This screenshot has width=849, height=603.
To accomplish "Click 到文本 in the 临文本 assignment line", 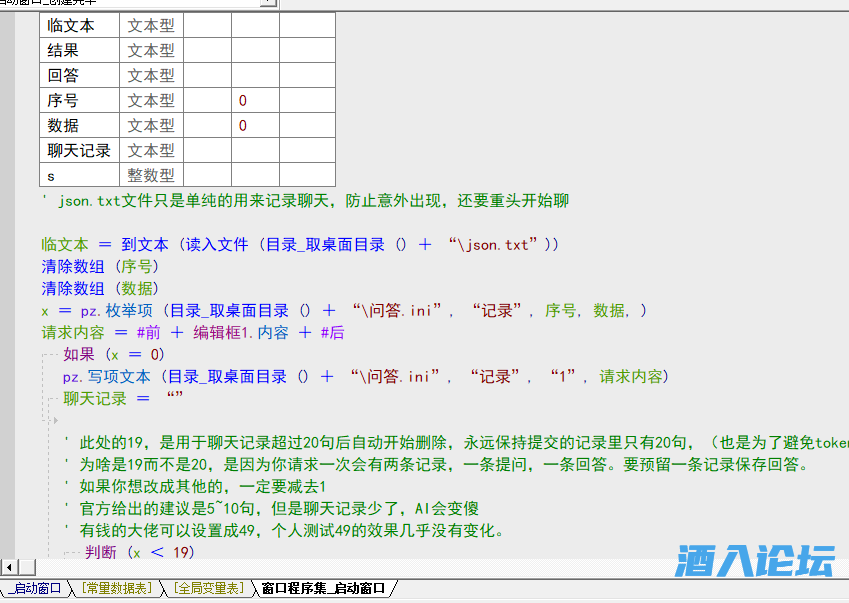I will coord(145,245).
